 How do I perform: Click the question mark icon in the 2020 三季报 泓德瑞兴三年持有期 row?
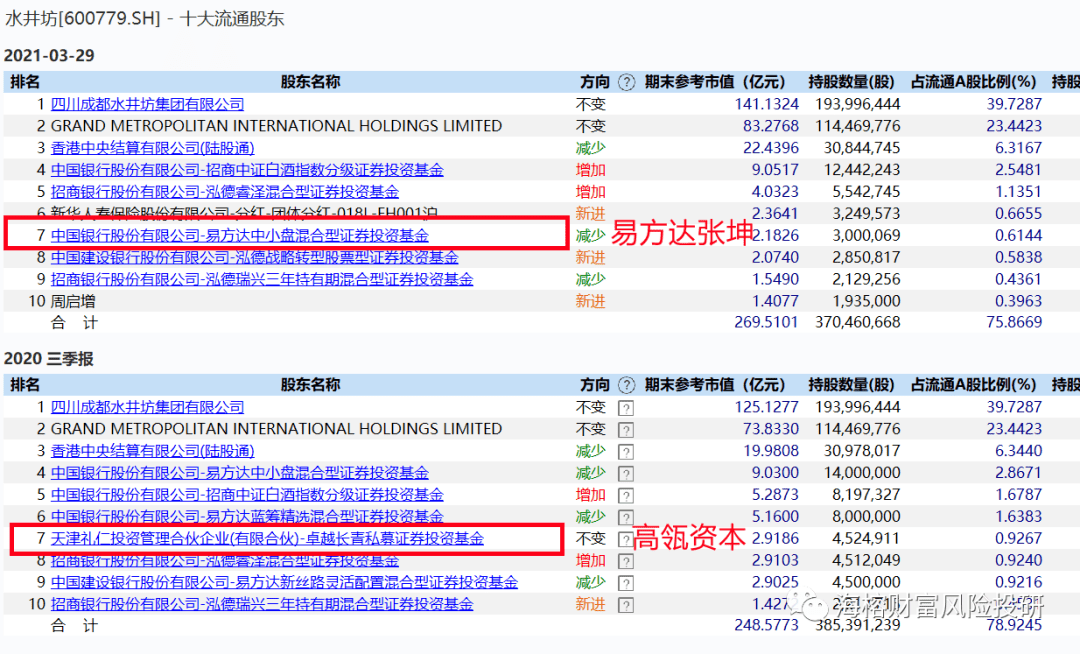(625, 606)
